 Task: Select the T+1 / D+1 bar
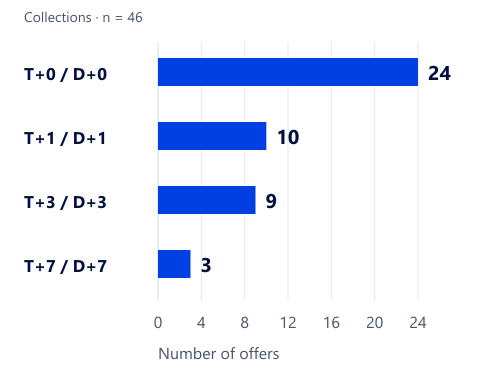212,136
